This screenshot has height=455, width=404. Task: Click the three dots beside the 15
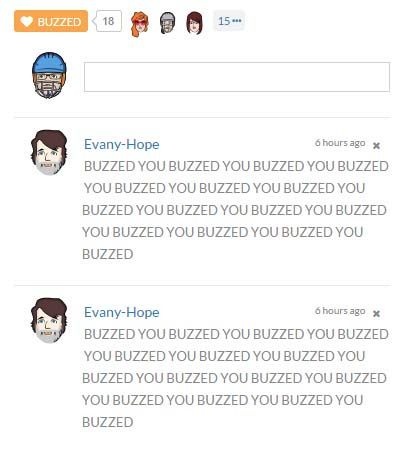click(x=237, y=21)
